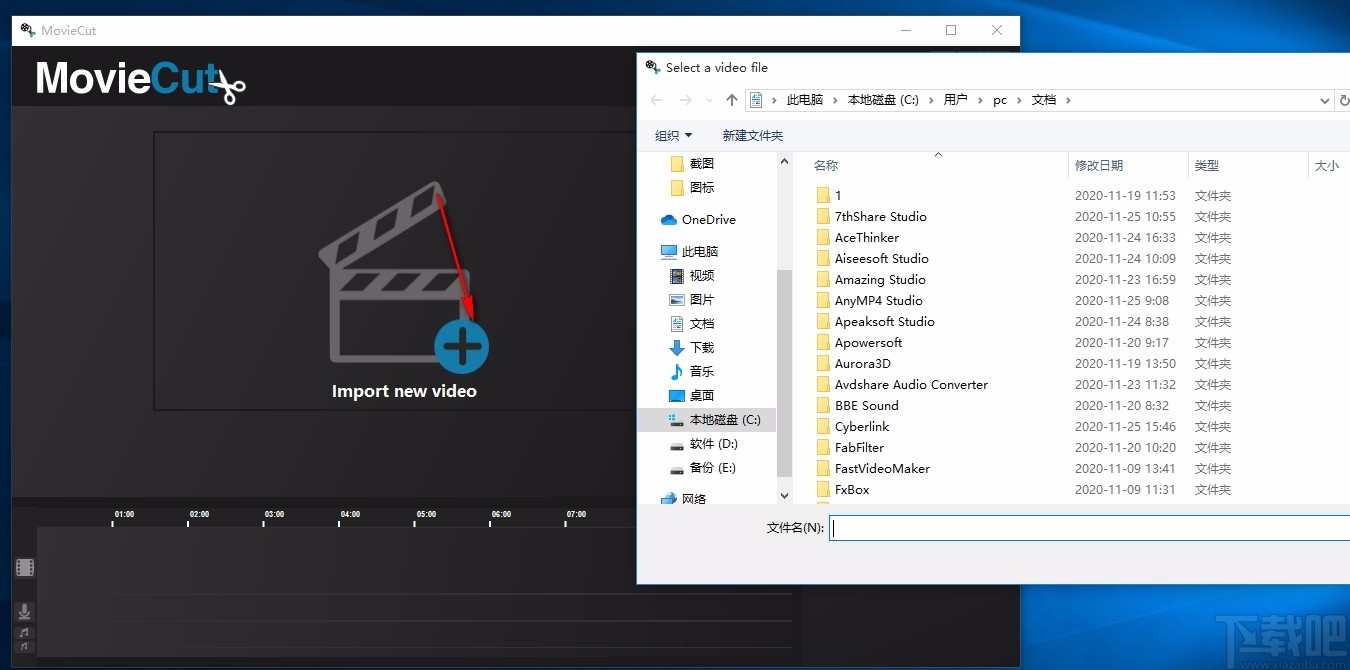Click the second music note track icon

click(x=24, y=647)
